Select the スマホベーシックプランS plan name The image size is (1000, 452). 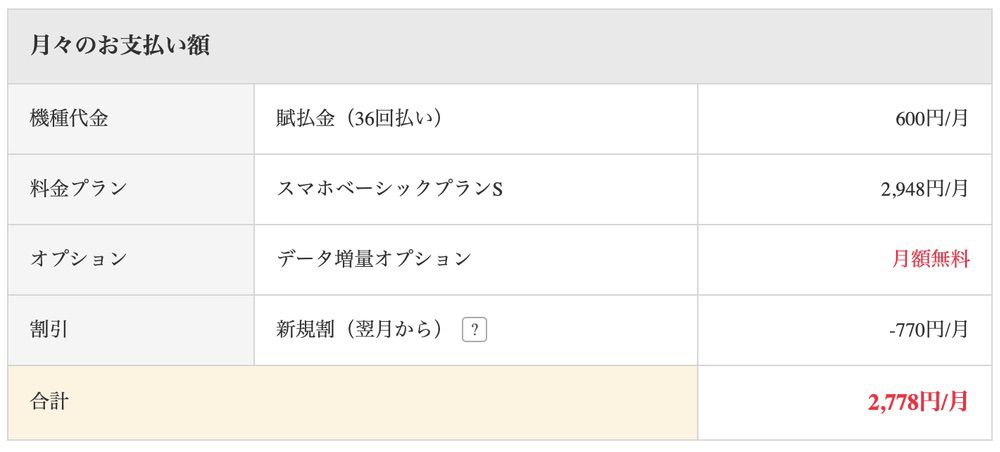pos(389,189)
